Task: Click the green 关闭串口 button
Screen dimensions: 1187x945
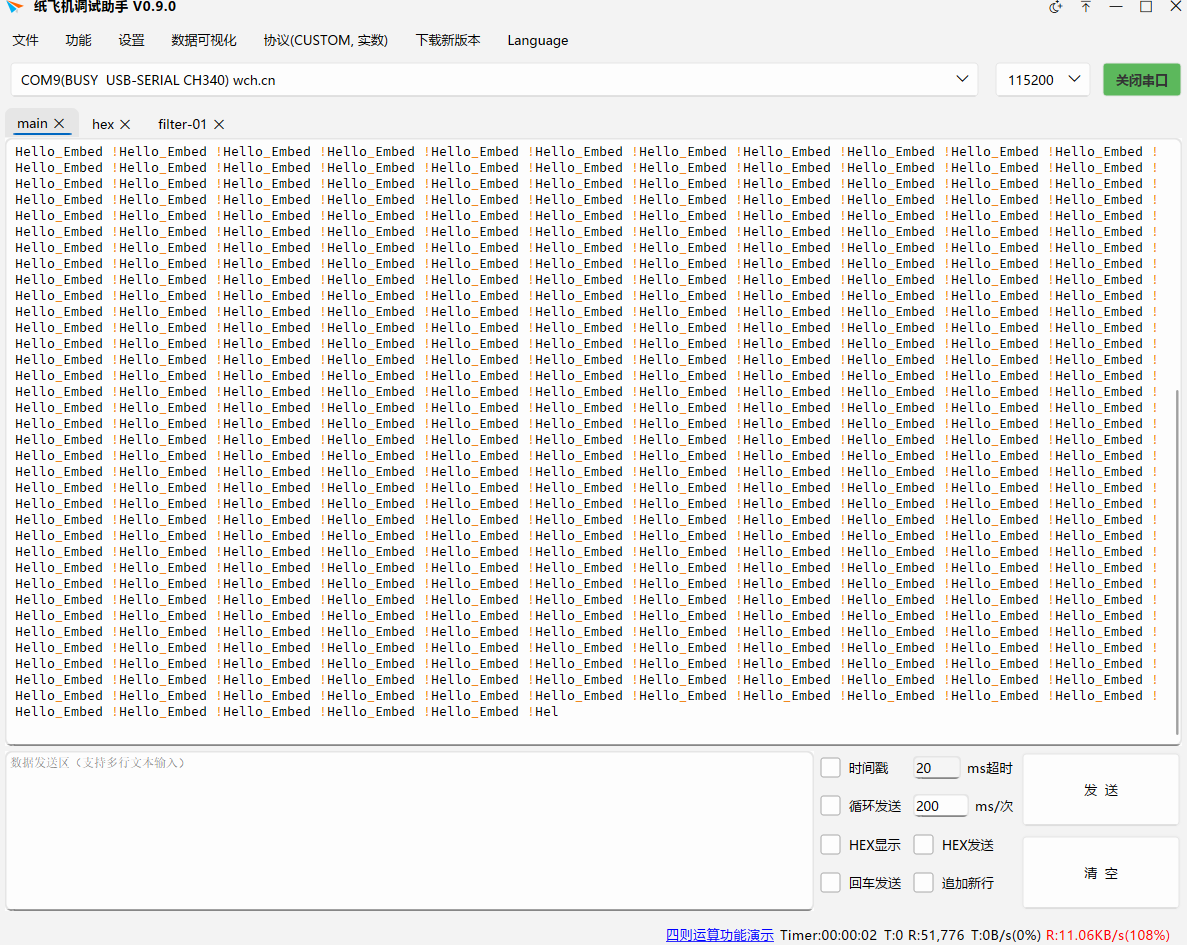Action: tap(1142, 80)
